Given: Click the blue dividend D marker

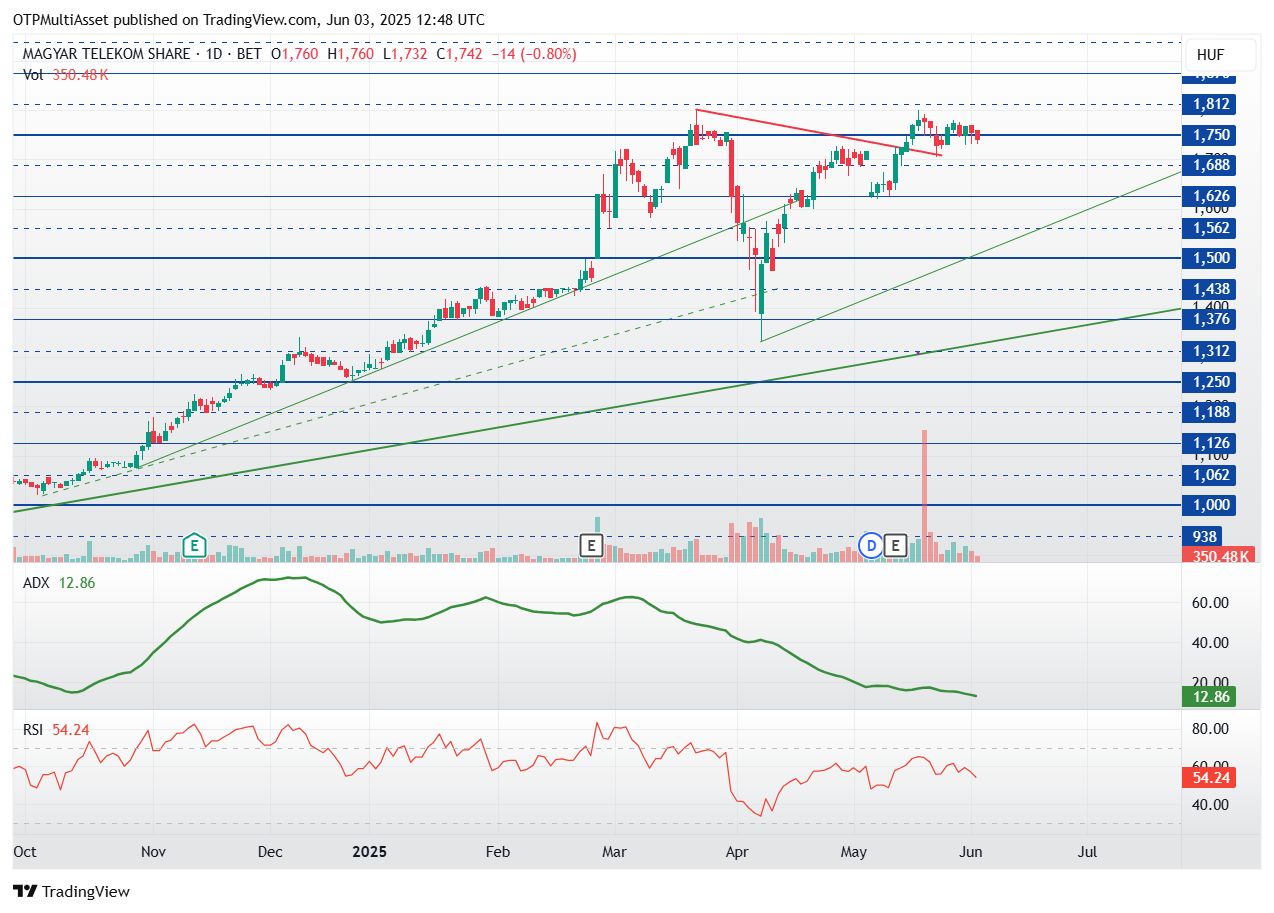Looking at the screenshot, I should 872,545.
